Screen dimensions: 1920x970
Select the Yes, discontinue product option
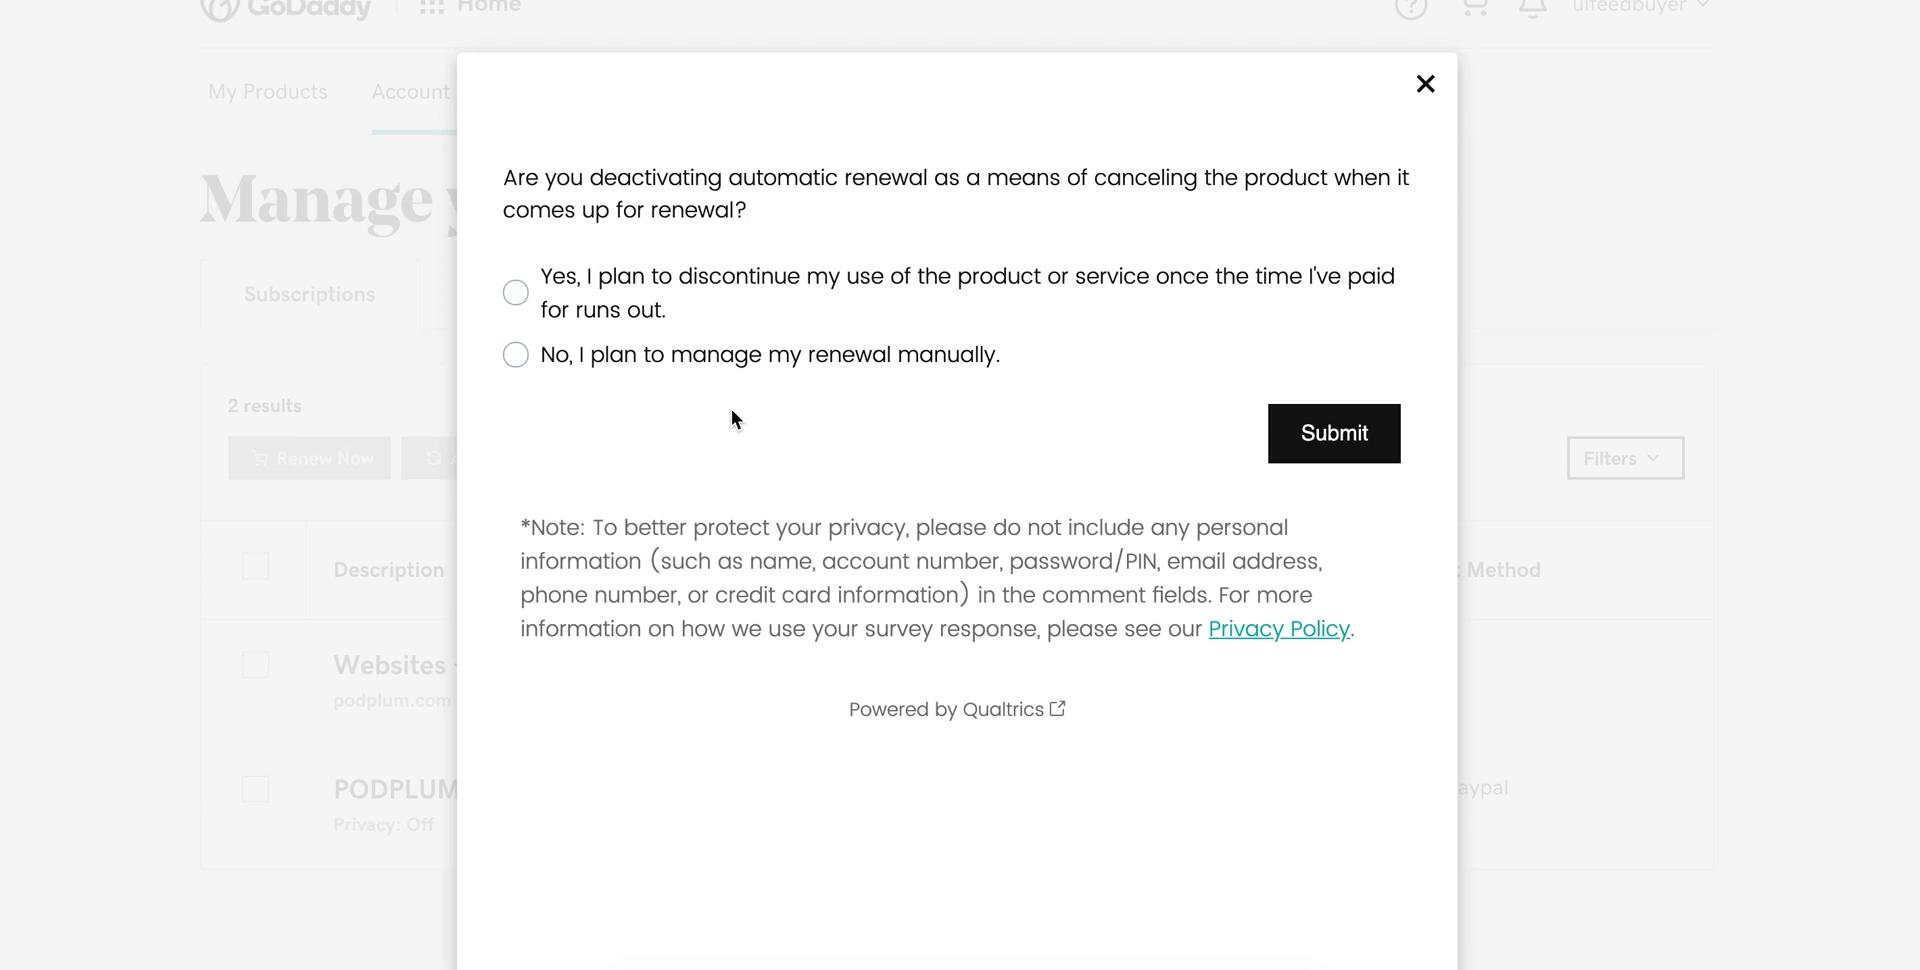515,292
